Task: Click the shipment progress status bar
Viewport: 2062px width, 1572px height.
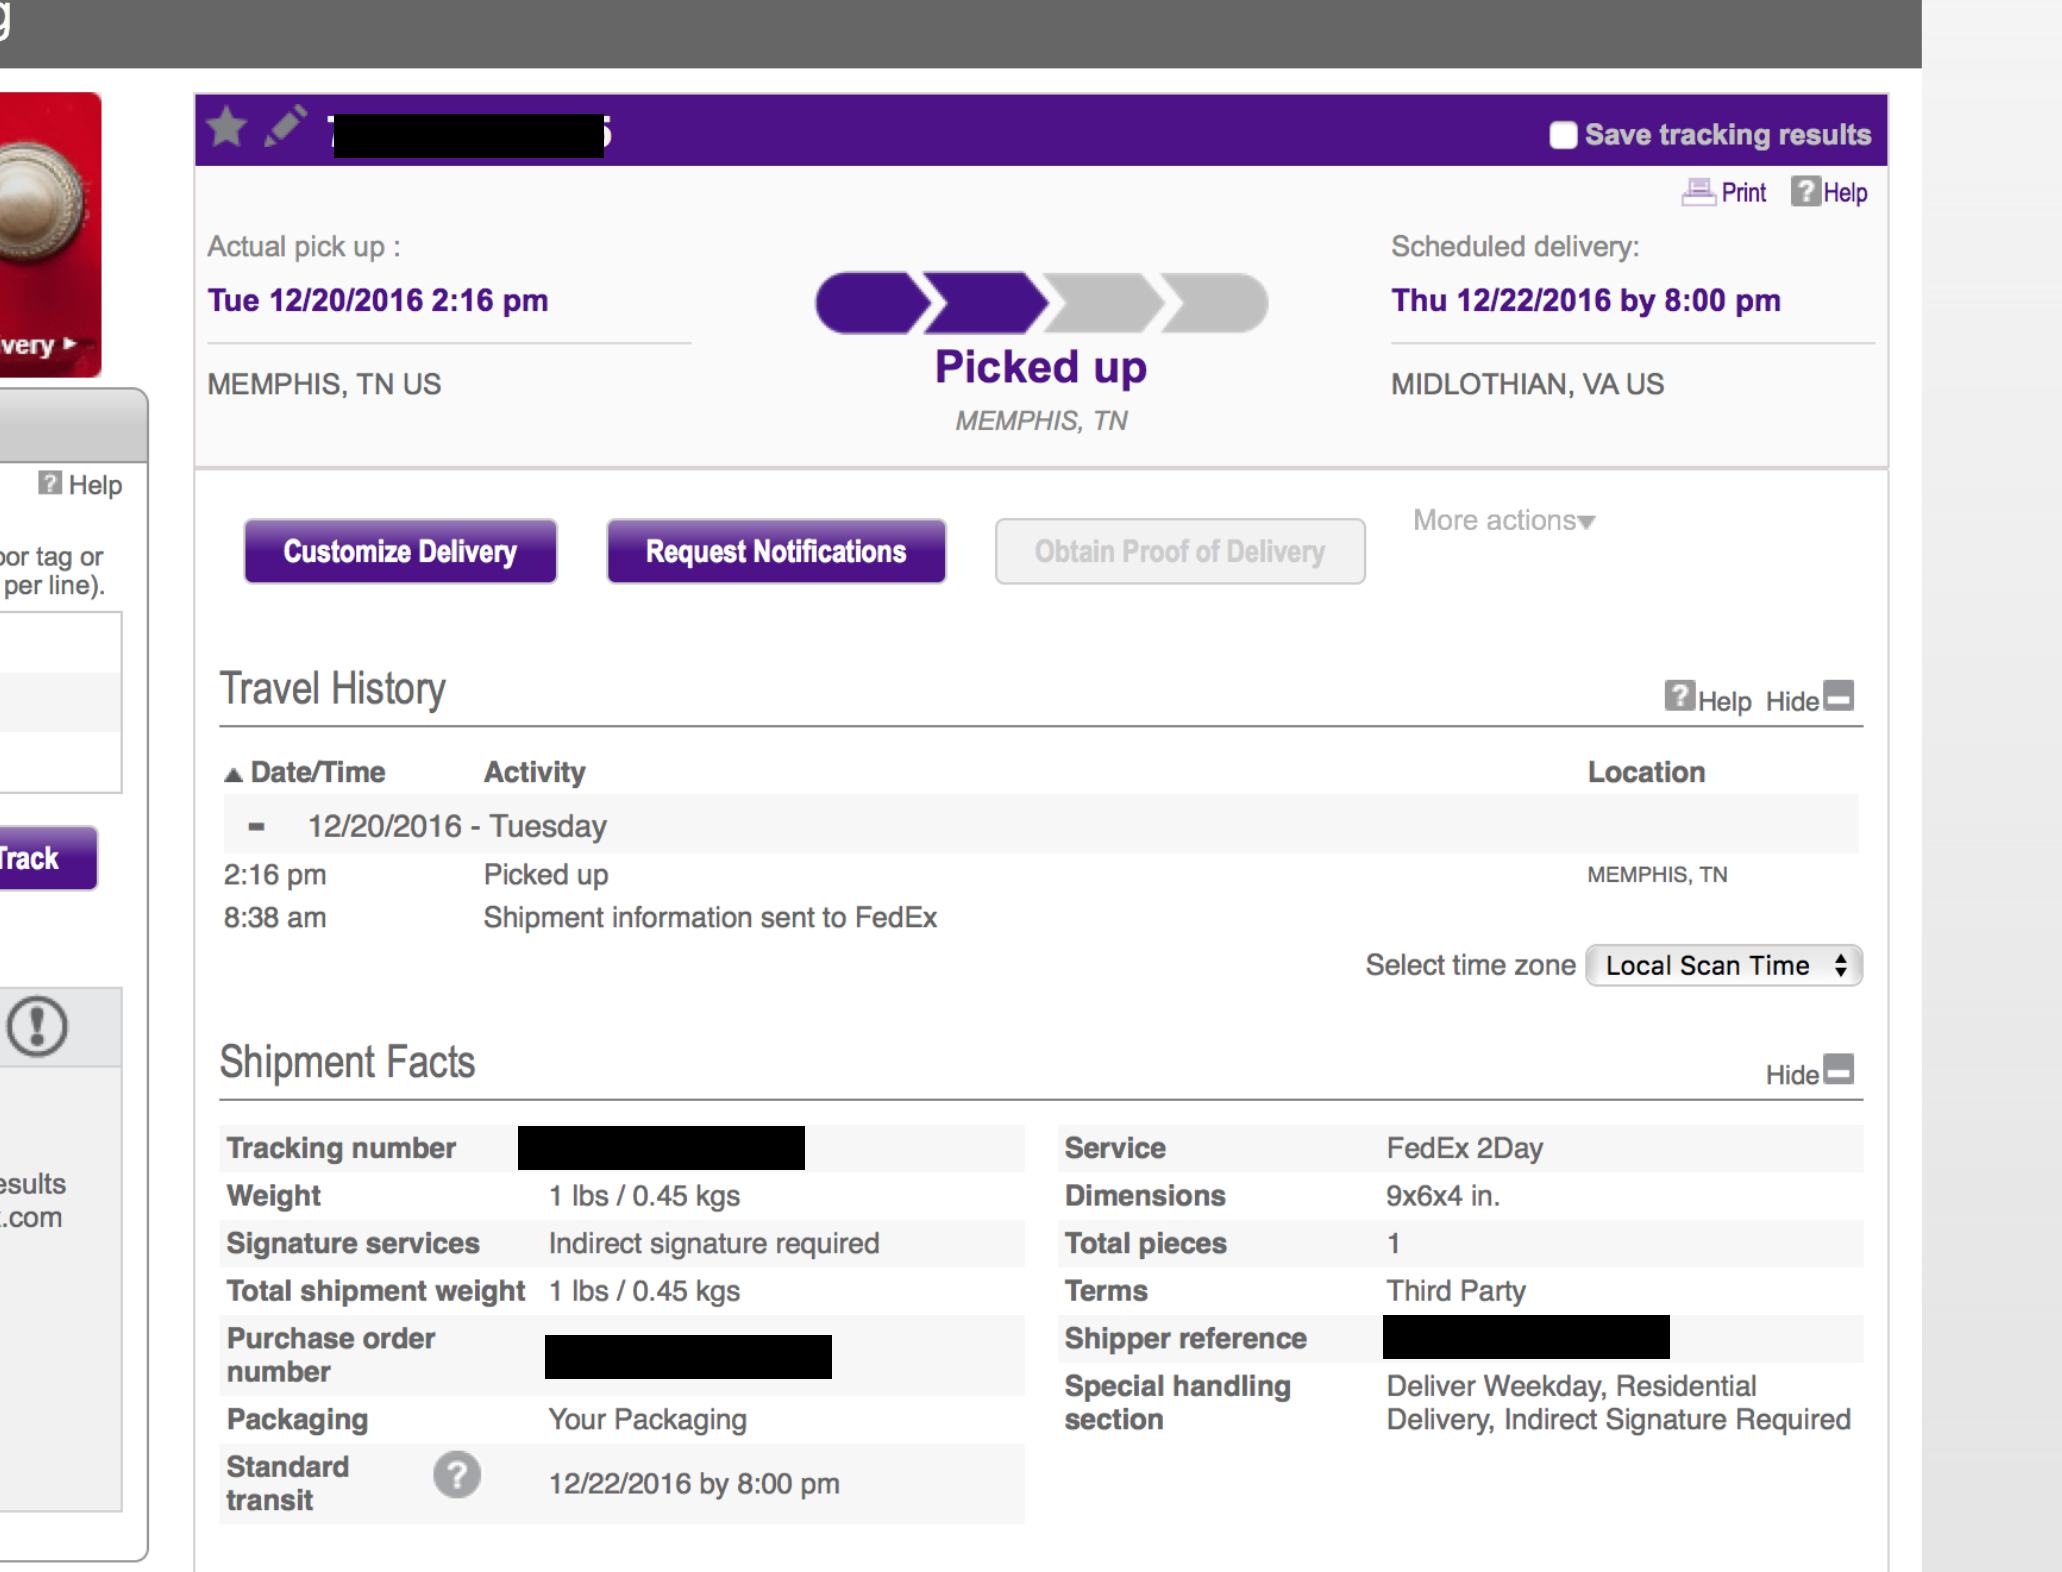Action: coord(1041,303)
